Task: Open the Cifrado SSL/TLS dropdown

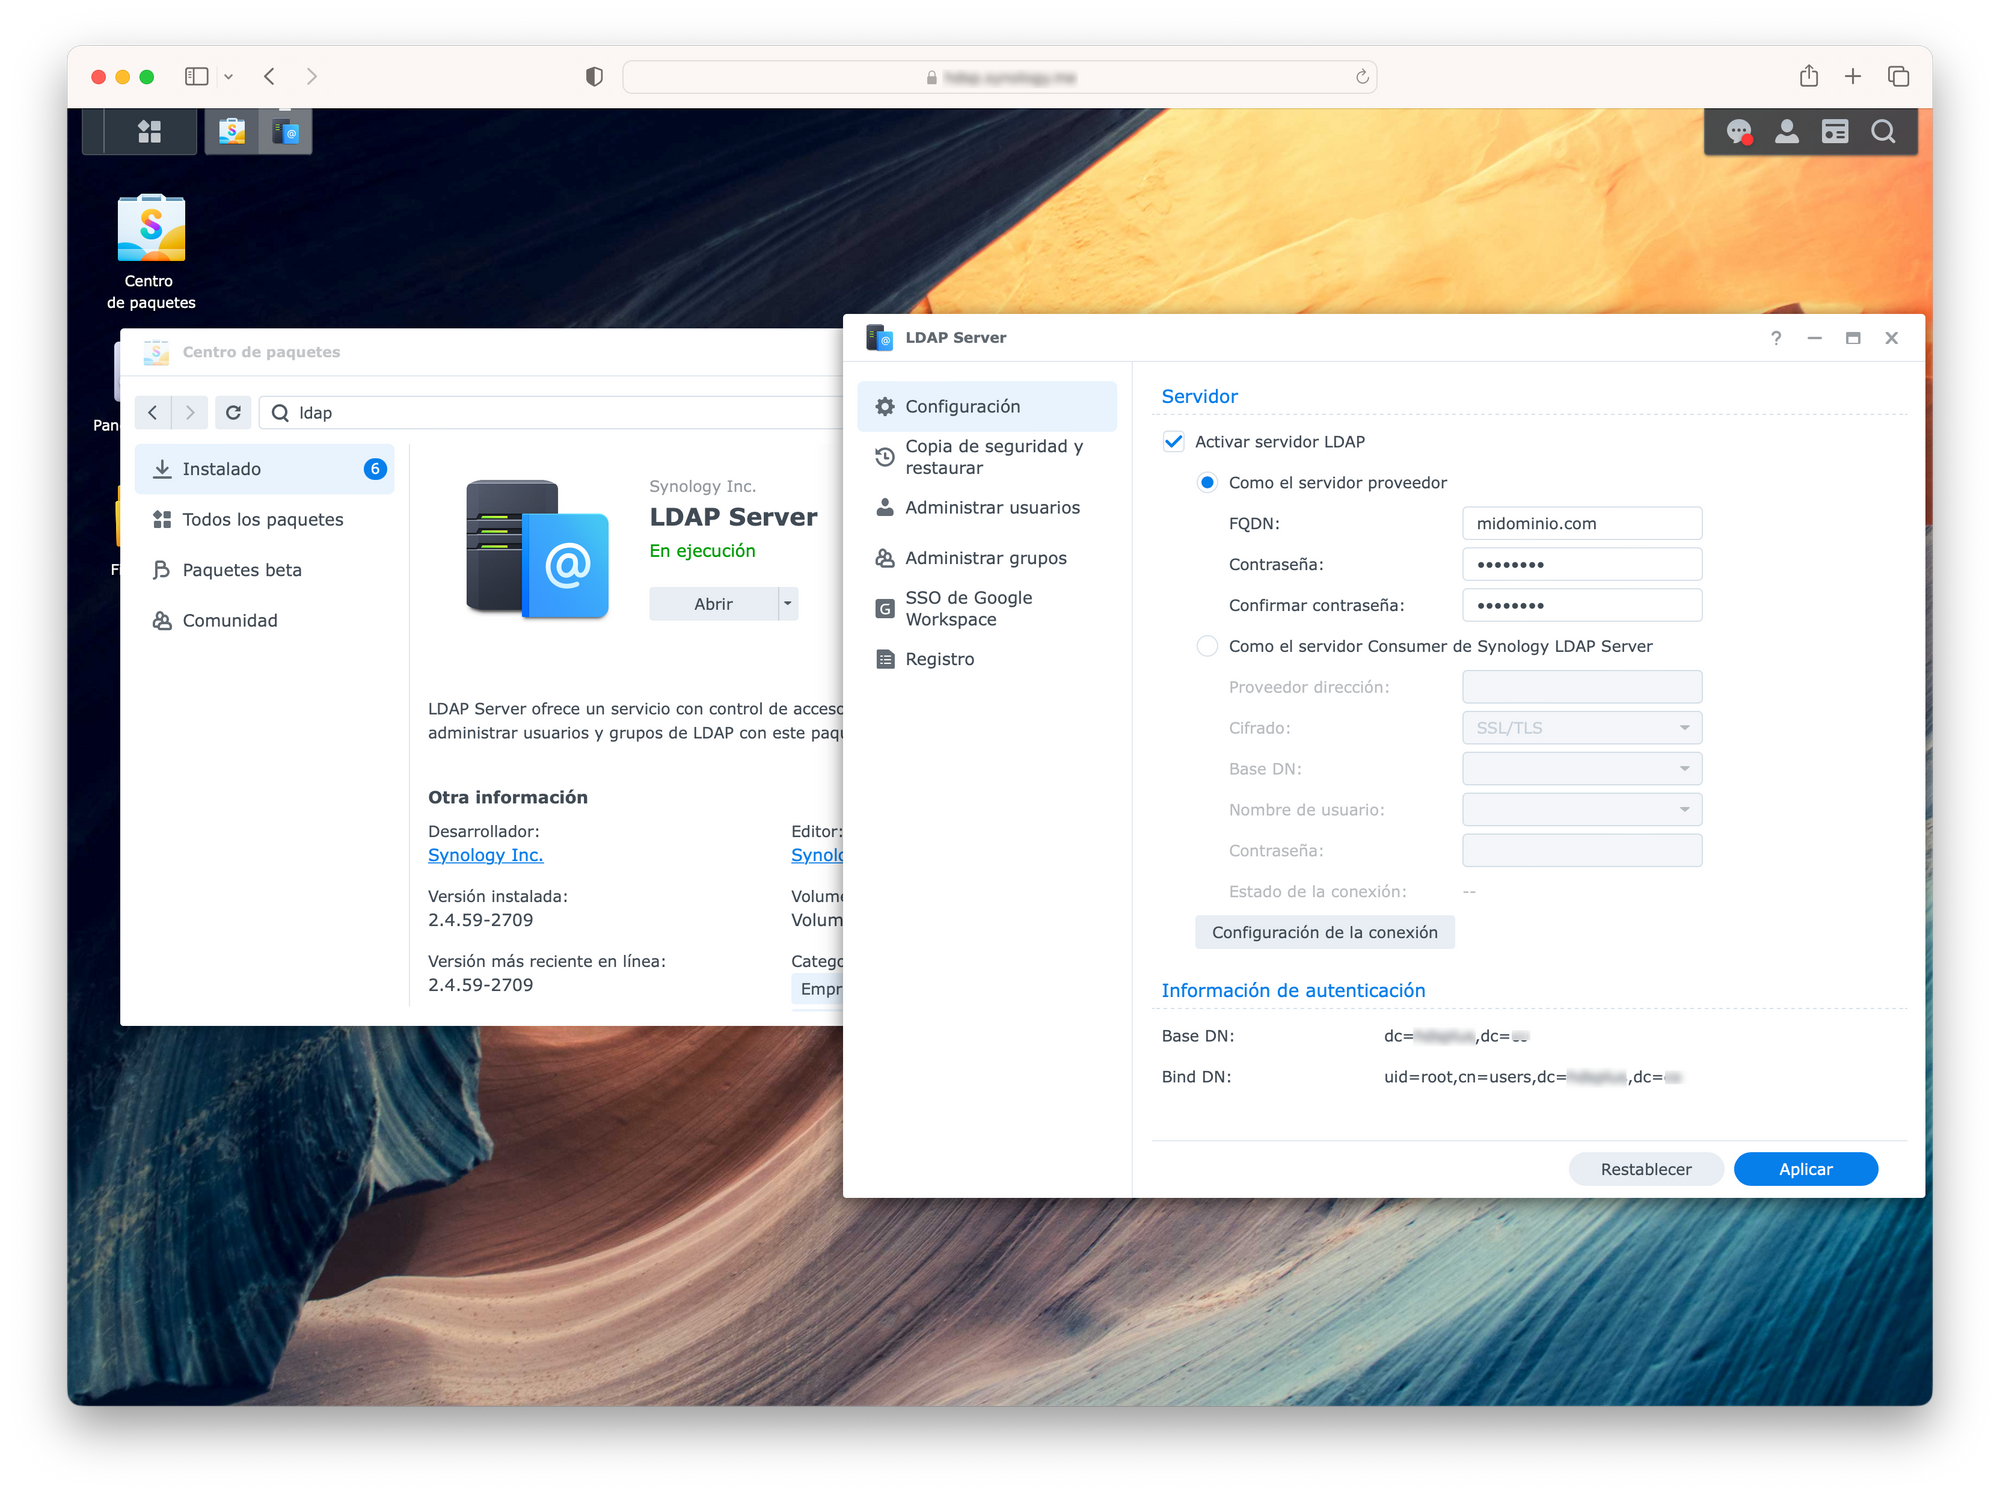Action: click(x=1582, y=728)
